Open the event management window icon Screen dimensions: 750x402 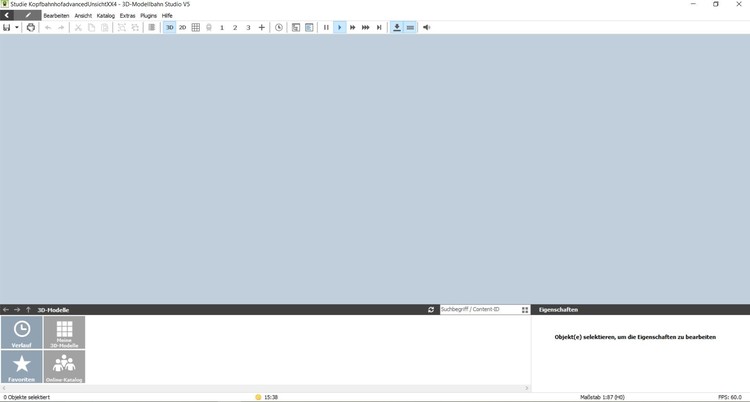tap(296, 28)
